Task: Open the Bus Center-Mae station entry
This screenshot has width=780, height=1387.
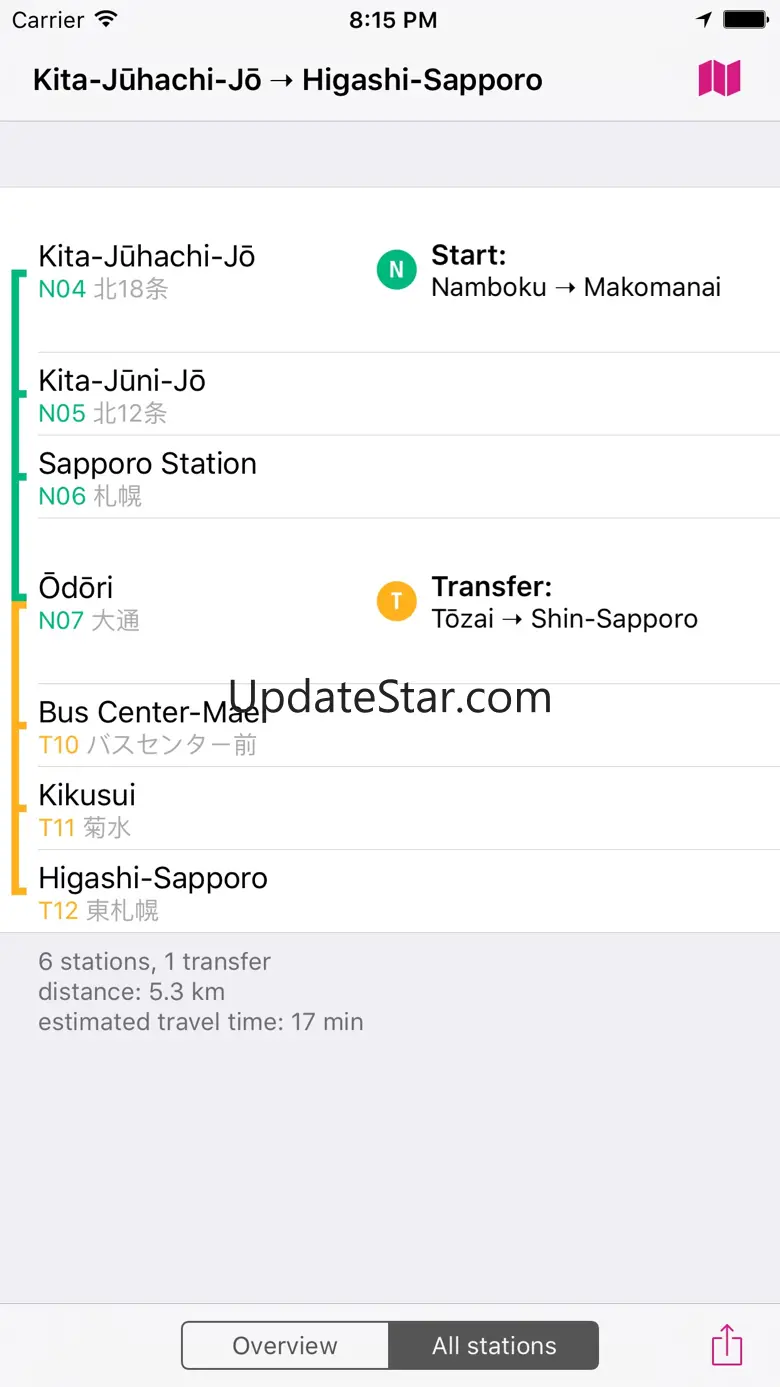Action: [150, 727]
